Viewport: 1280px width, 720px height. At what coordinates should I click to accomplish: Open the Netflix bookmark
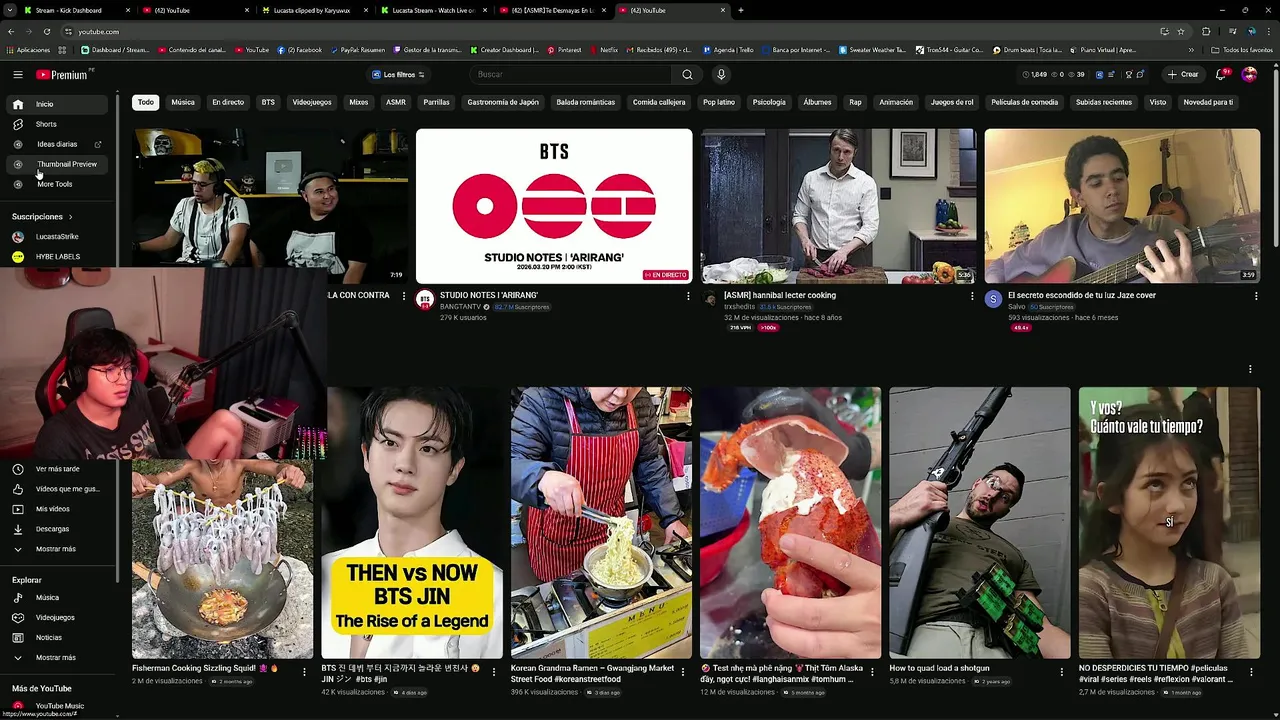[x=603, y=50]
